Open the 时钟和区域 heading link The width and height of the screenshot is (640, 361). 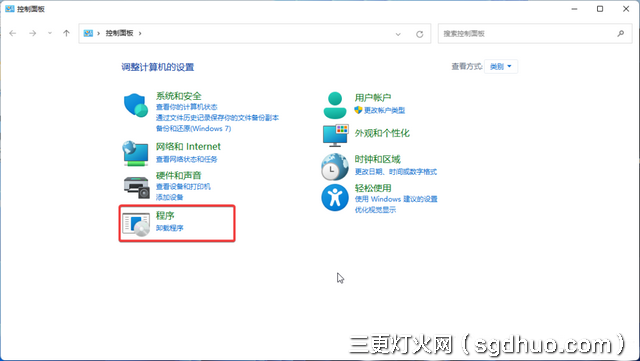point(378,159)
